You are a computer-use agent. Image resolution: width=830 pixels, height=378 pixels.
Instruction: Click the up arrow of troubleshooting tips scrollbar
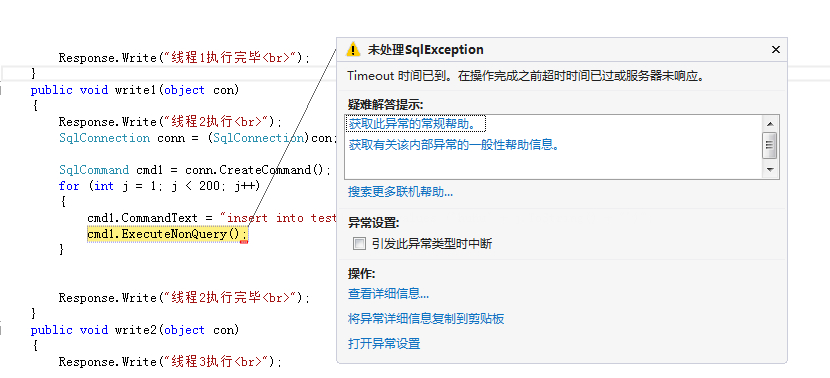(x=770, y=124)
